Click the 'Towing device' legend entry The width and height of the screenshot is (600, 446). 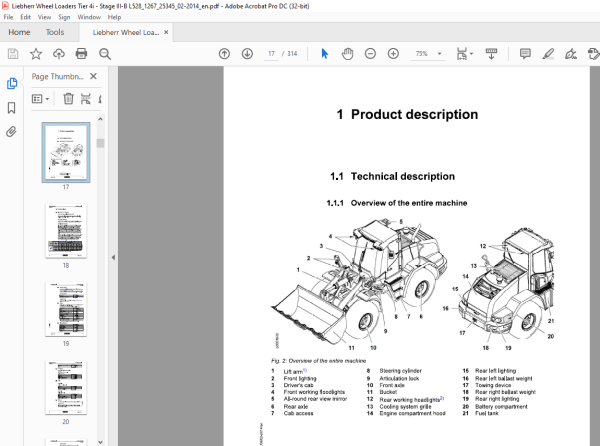click(x=493, y=385)
